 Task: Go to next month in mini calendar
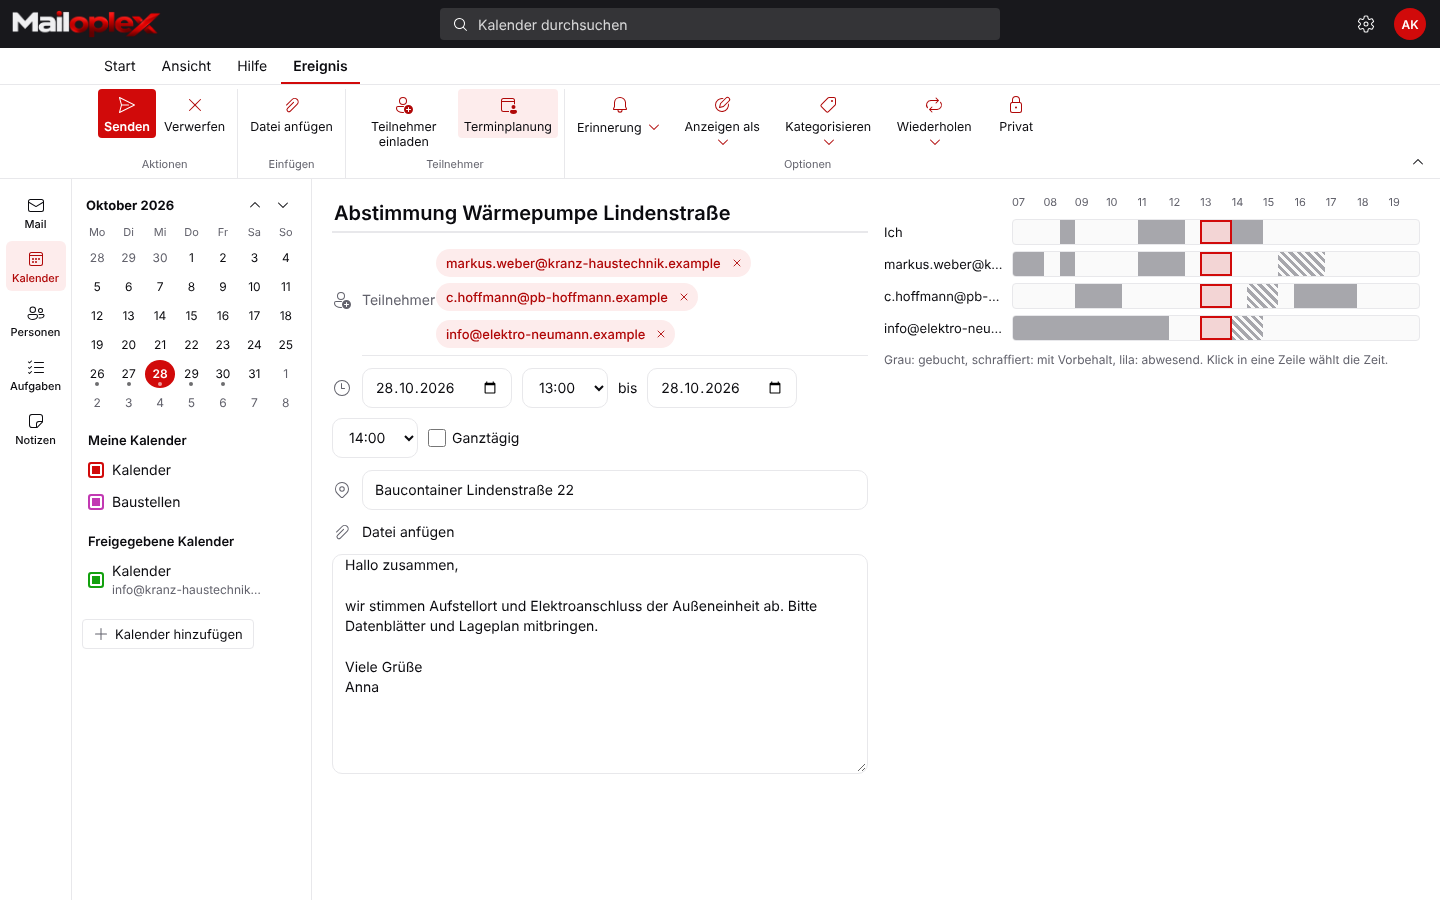click(283, 205)
